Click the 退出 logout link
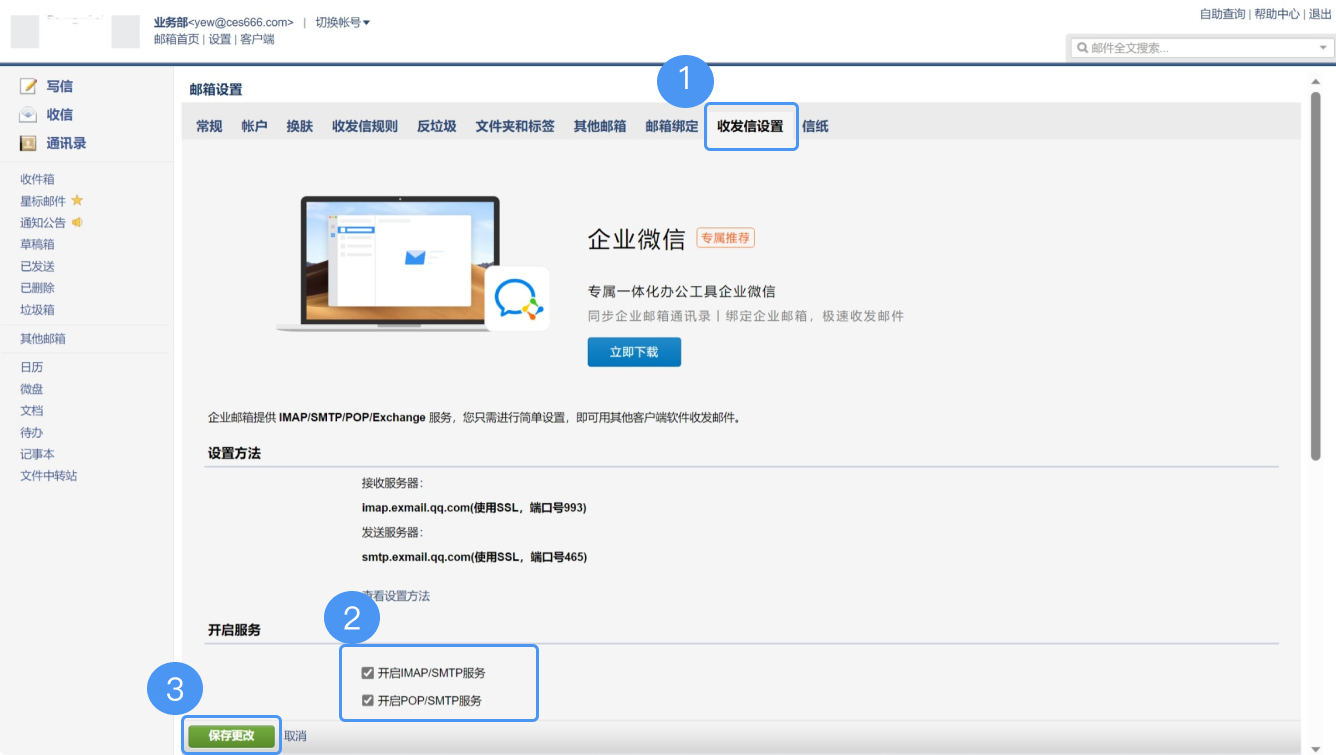 tap(1320, 14)
